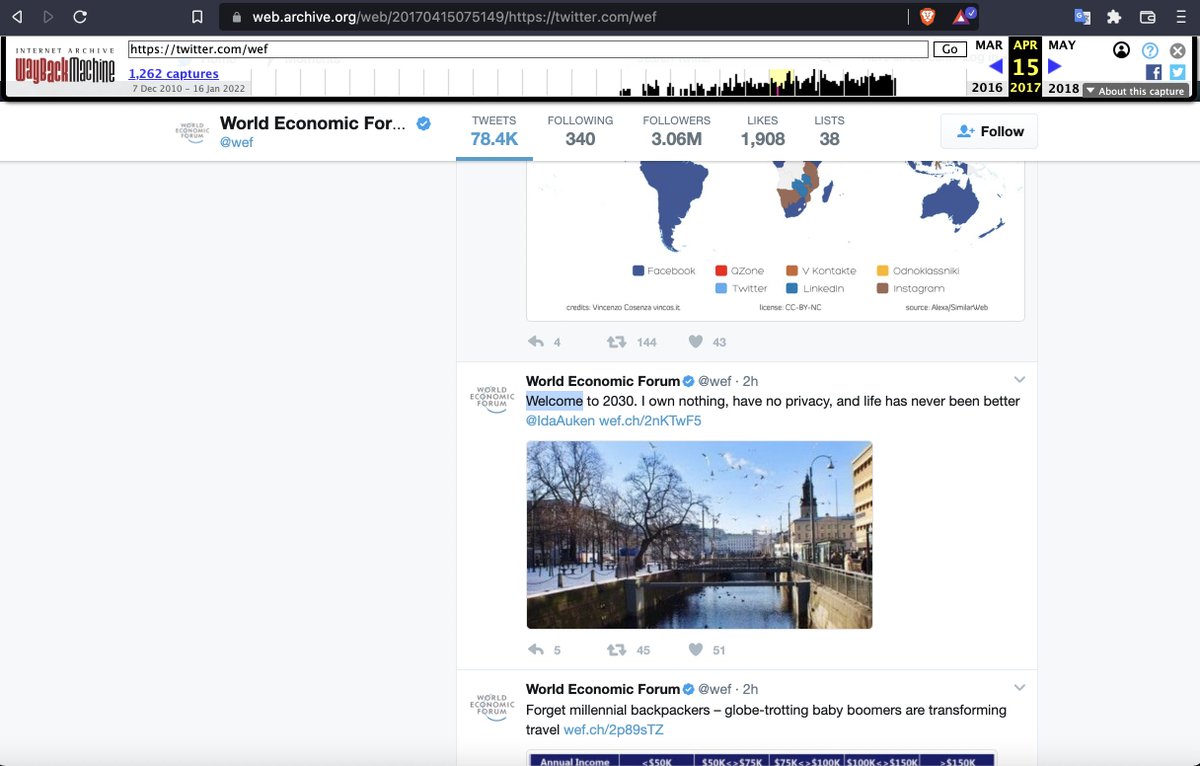
Task: Jump to year 2016 captures
Action: (987, 88)
